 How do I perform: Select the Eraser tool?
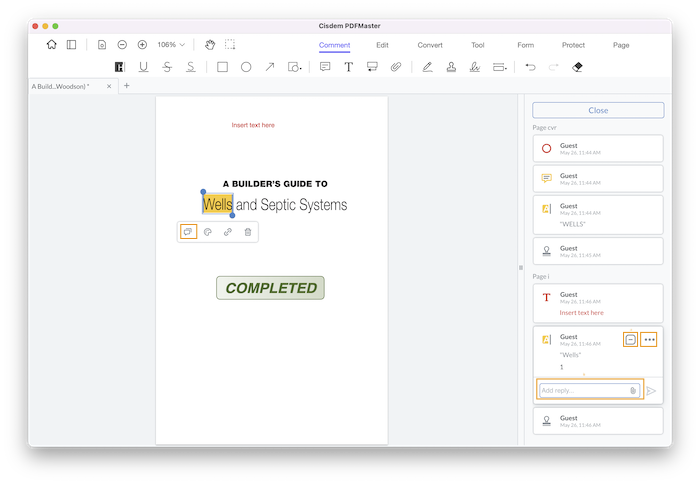point(577,67)
